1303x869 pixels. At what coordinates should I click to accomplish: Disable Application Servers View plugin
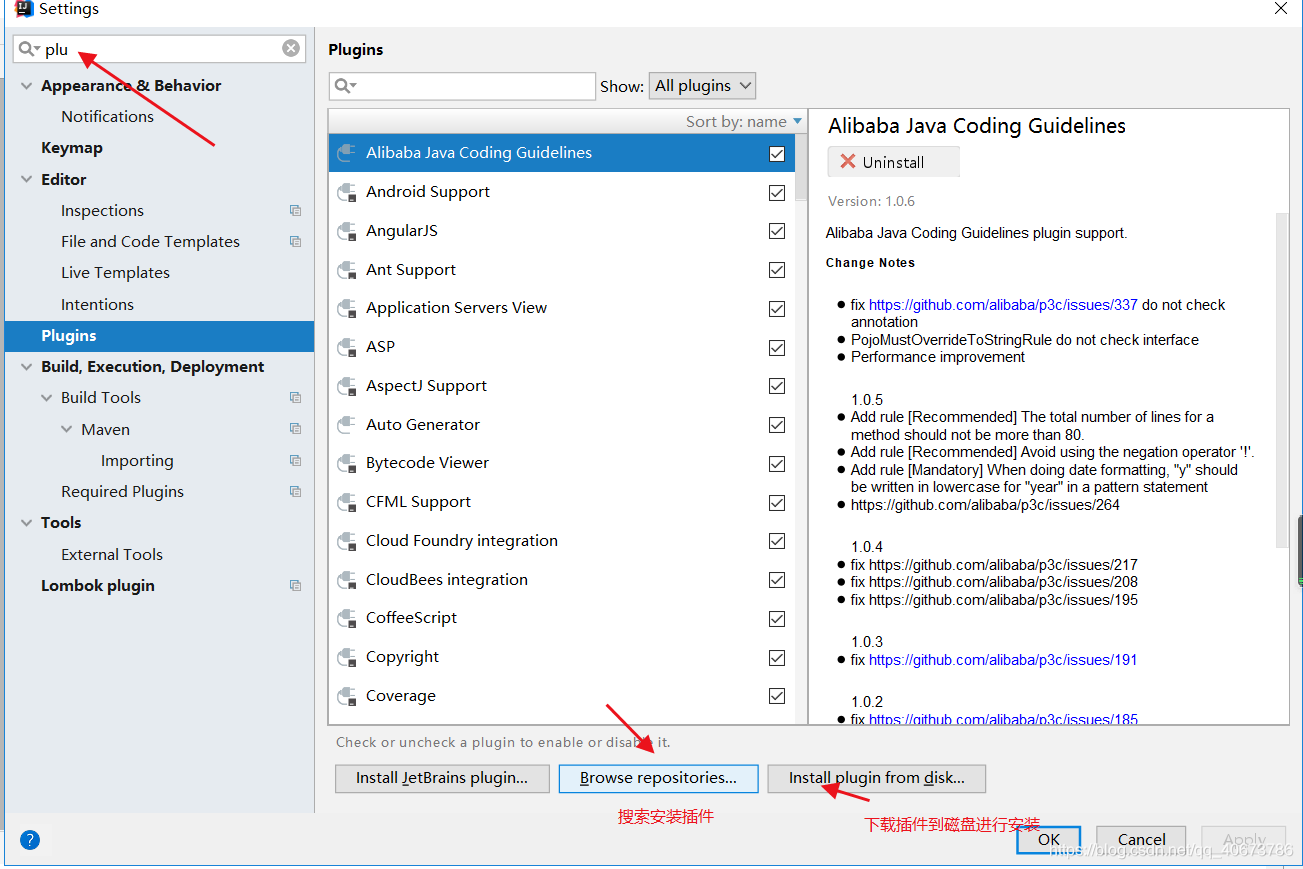(x=777, y=309)
